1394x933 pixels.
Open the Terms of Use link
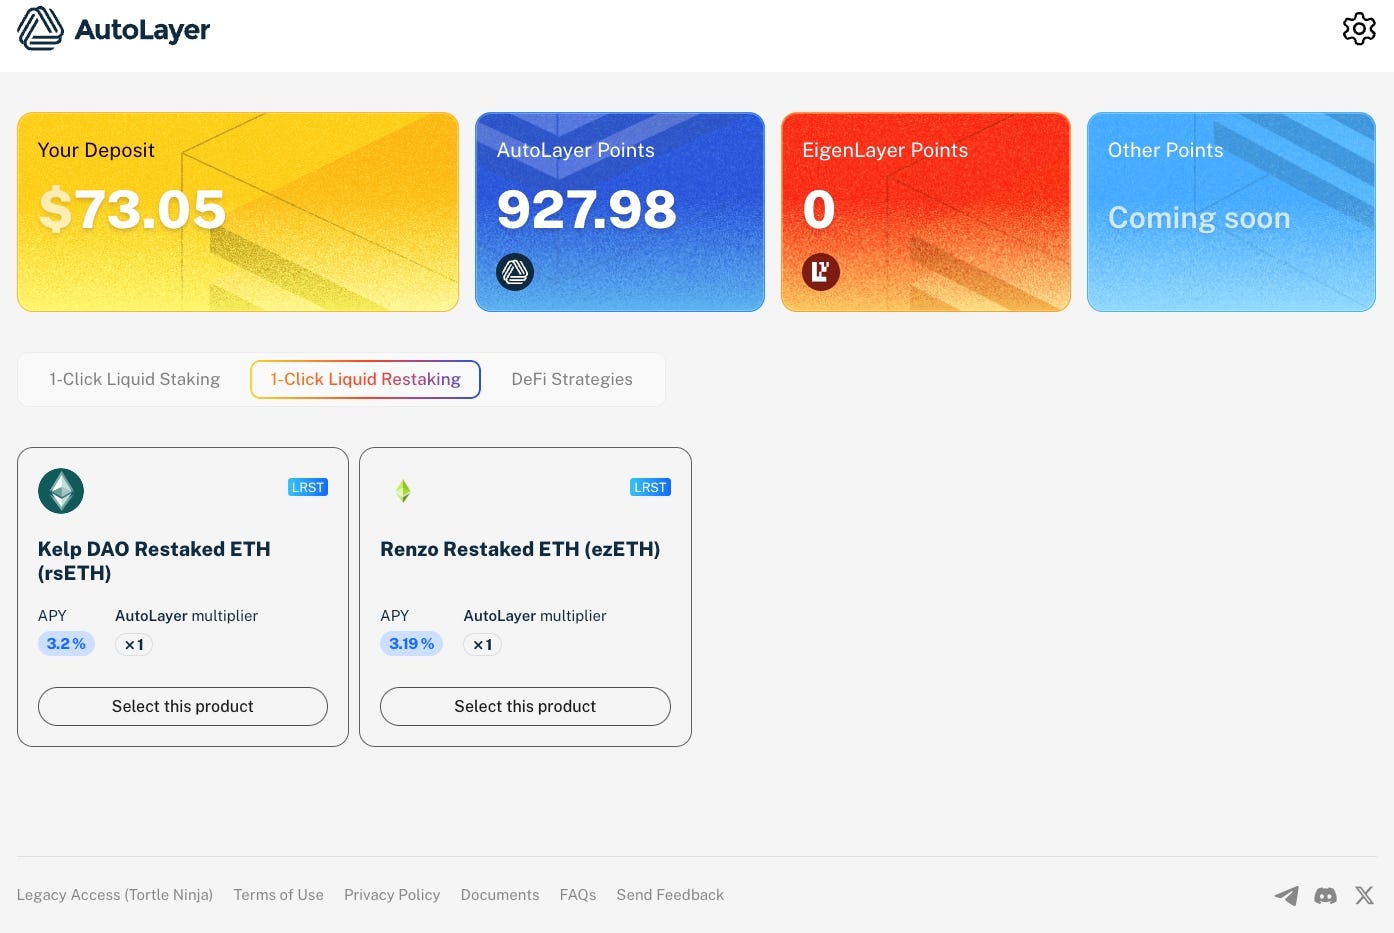[x=279, y=895]
